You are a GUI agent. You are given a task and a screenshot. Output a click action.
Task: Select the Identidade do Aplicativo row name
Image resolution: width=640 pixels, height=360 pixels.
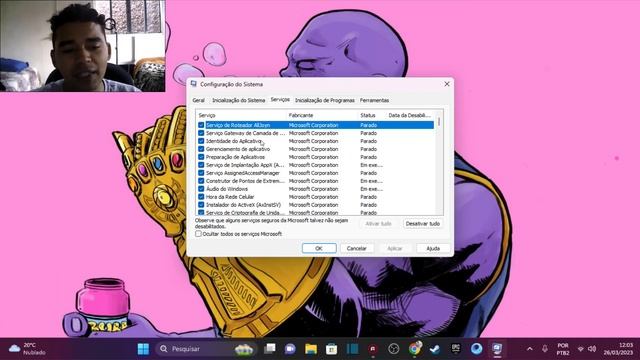(x=233, y=141)
